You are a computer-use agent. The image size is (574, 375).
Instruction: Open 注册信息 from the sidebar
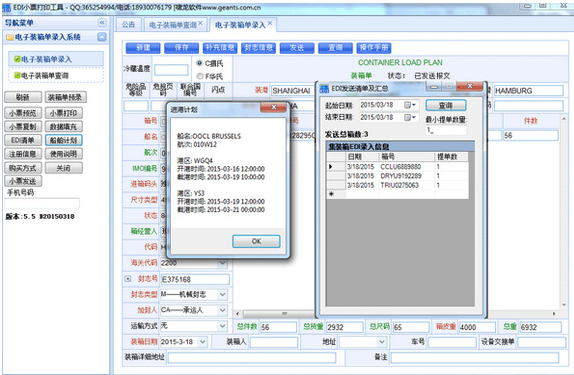click(x=23, y=154)
